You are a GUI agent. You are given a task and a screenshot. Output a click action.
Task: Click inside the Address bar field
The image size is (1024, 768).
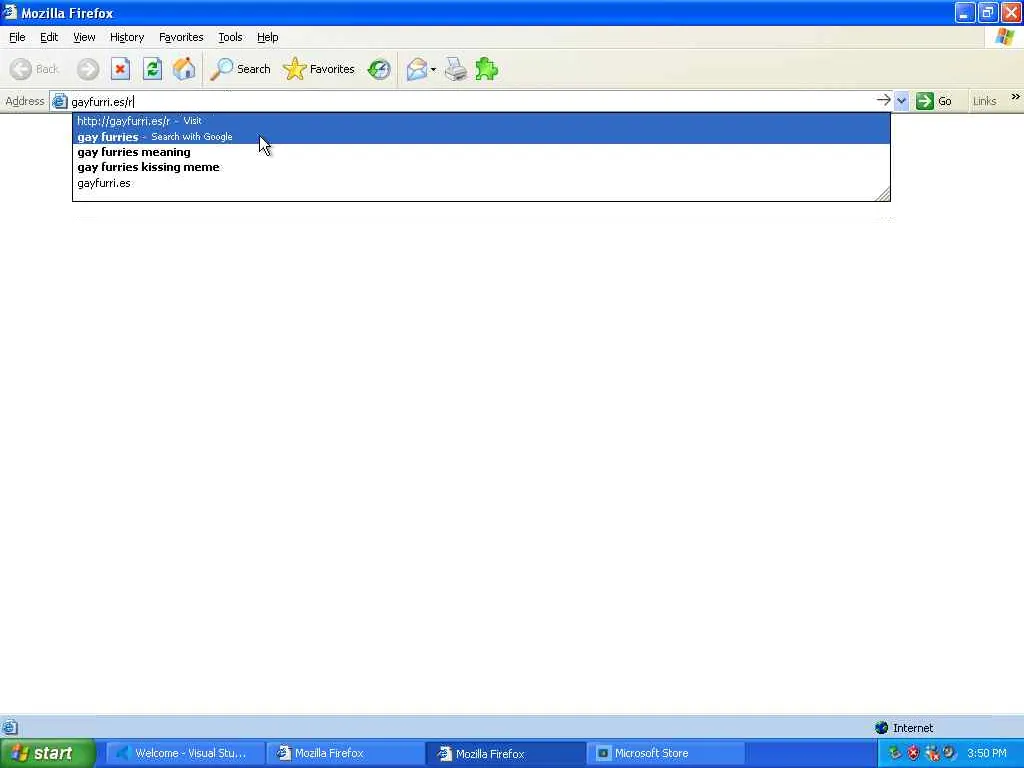tap(470, 101)
